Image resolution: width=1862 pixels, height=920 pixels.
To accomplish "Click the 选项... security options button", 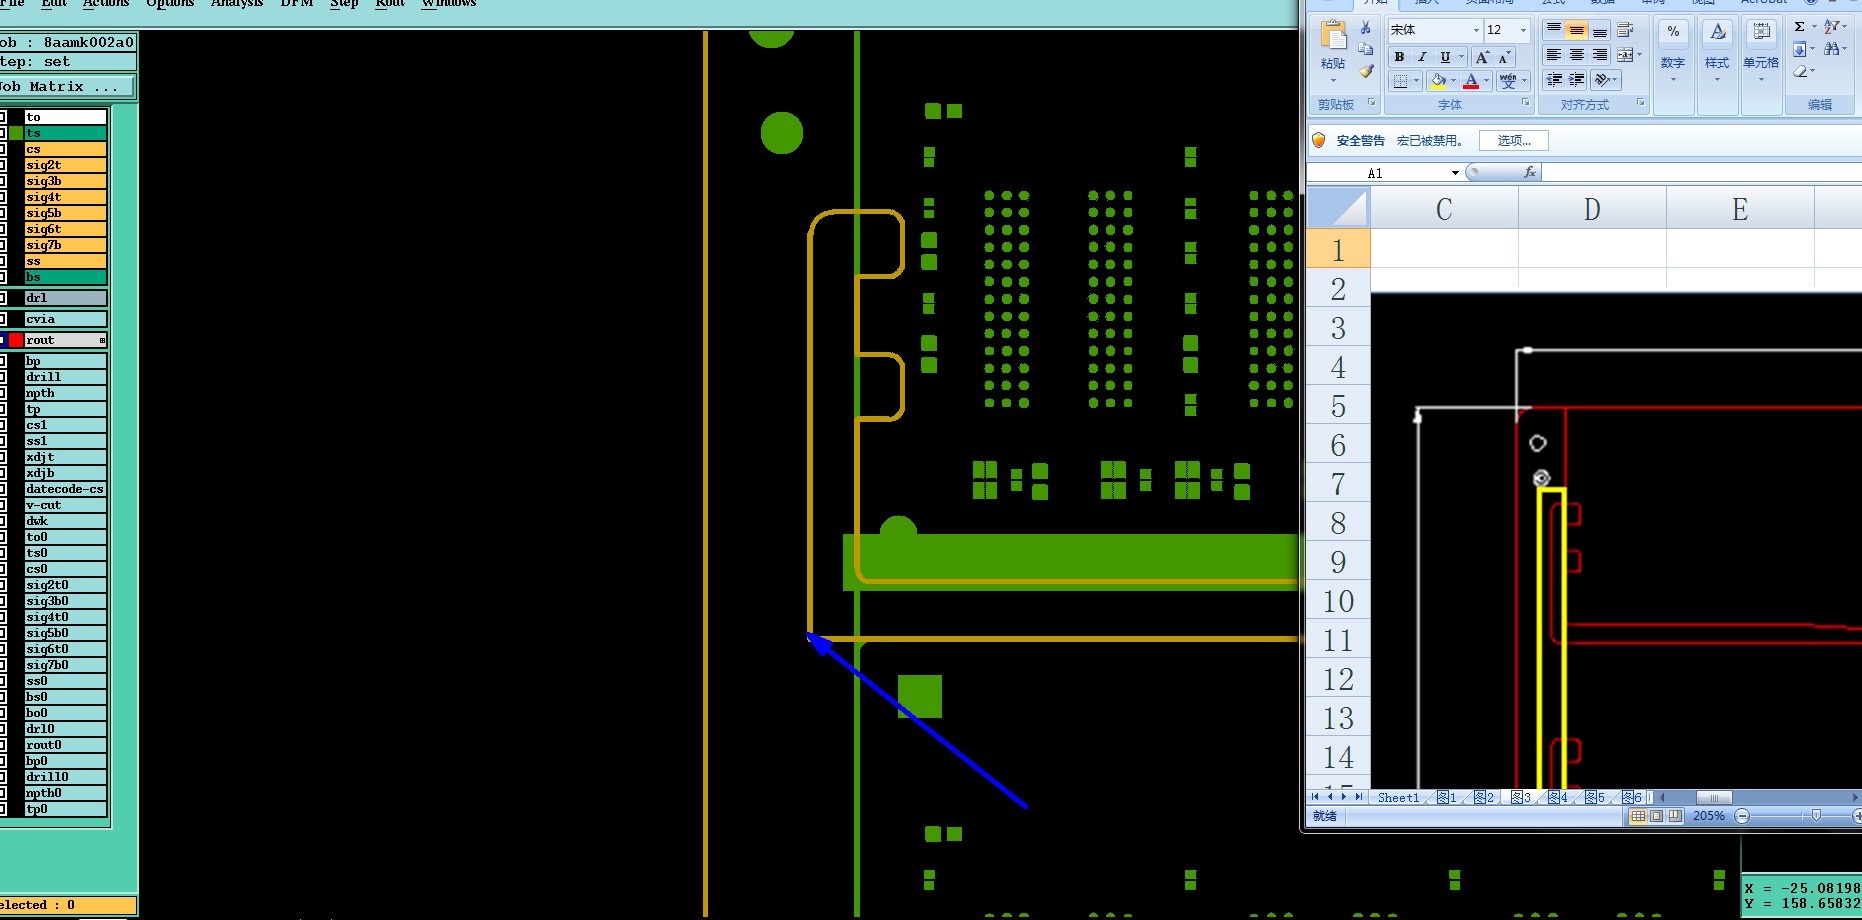I will click(1514, 141).
